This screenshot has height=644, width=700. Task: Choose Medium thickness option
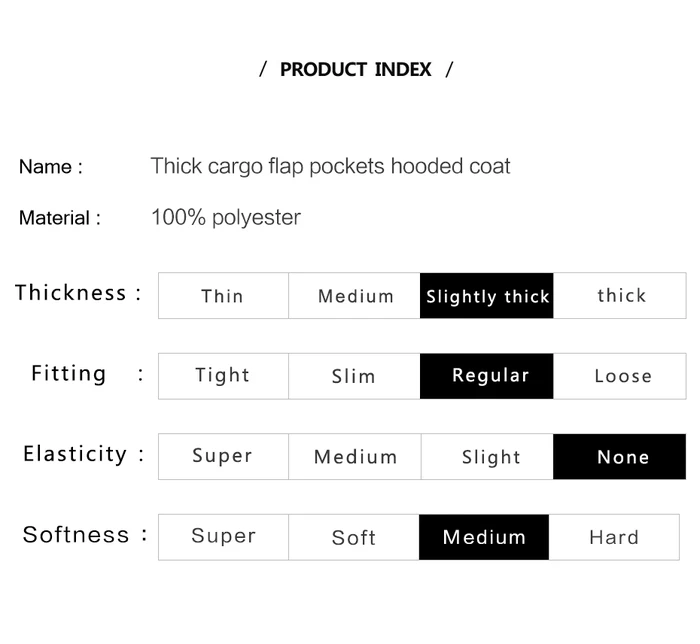pyautogui.click(x=354, y=295)
